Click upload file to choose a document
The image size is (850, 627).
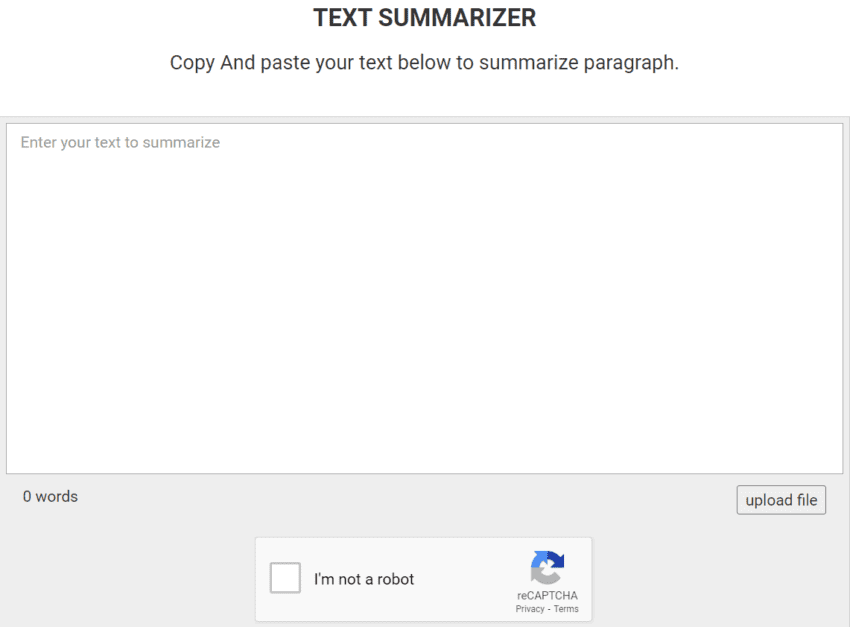[781, 499]
